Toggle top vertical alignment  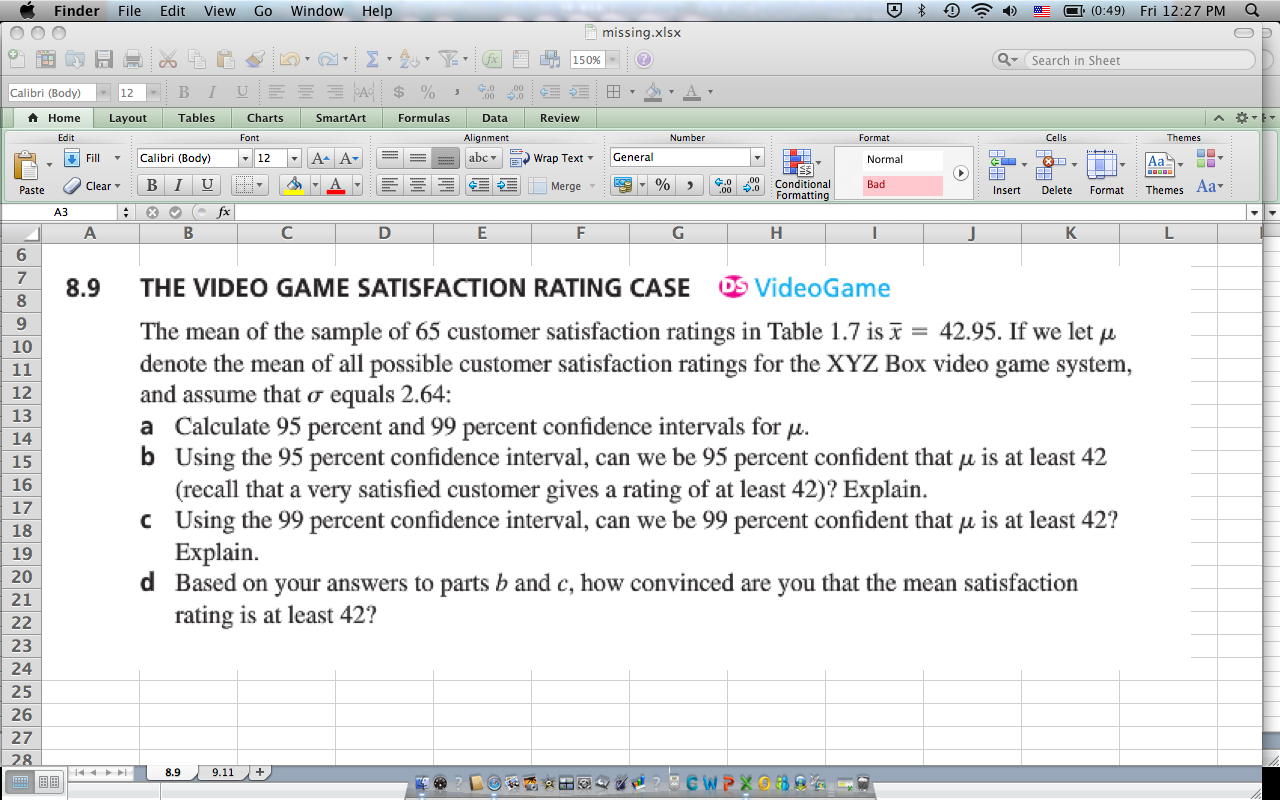click(390, 158)
